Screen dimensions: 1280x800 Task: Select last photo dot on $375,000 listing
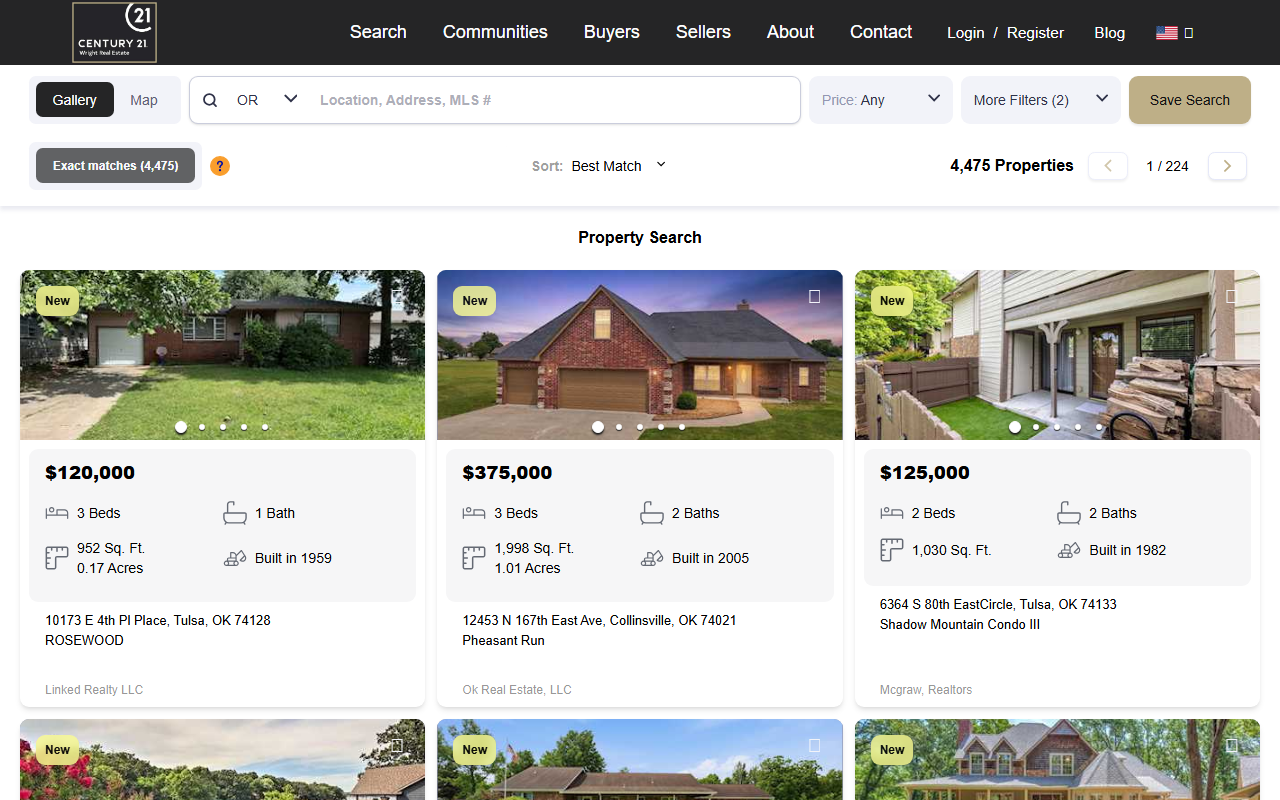(682, 427)
